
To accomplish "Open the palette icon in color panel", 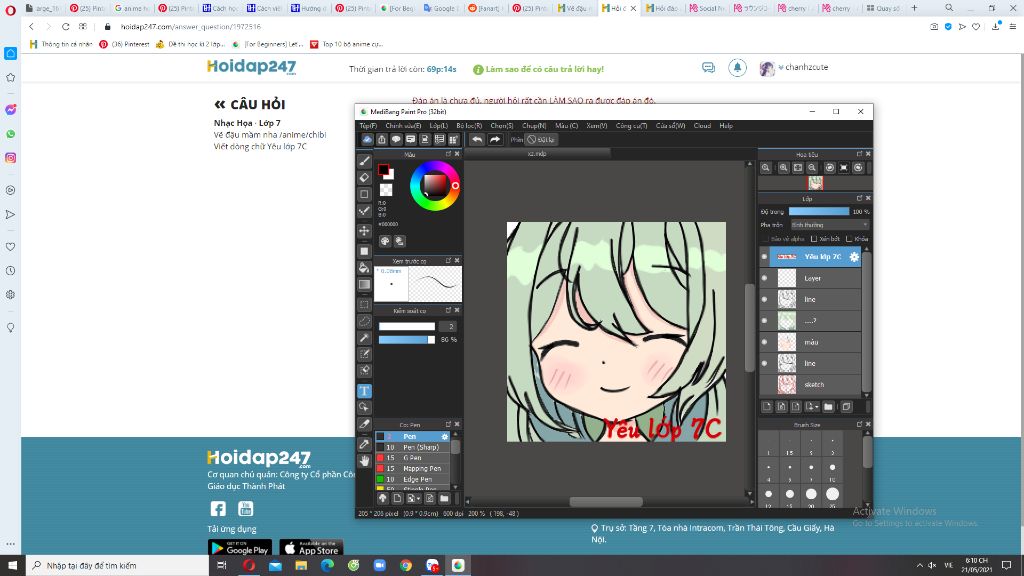I will (x=385, y=241).
